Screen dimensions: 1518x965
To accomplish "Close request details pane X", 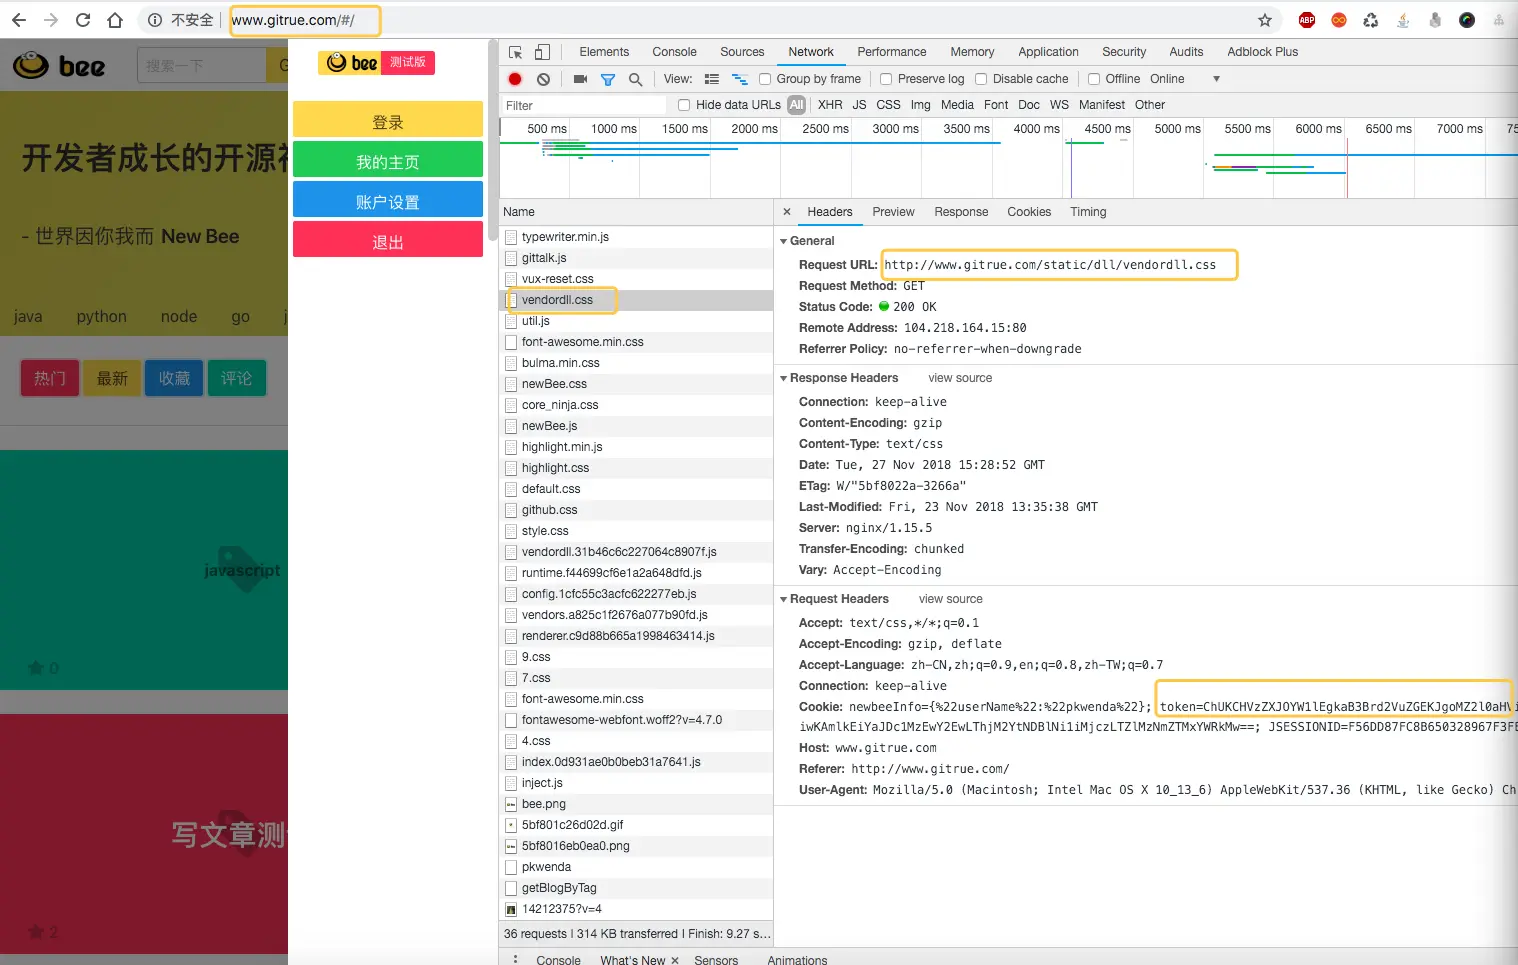I will (787, 212).
